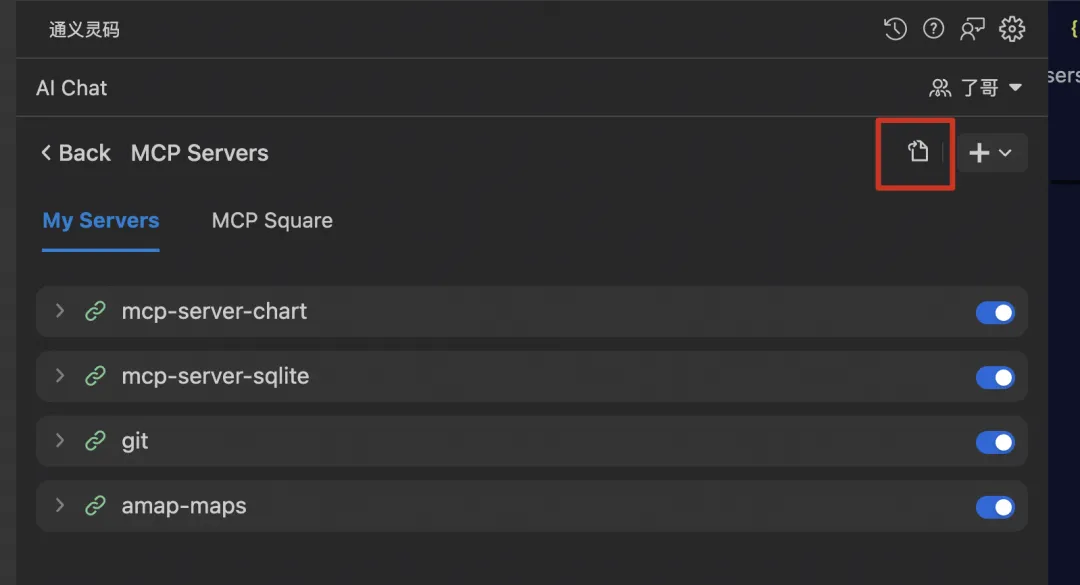Disable the amap-maps server switch
Image resolution: width=1080 pixels, height=585 pixels.
click(995, 507)
